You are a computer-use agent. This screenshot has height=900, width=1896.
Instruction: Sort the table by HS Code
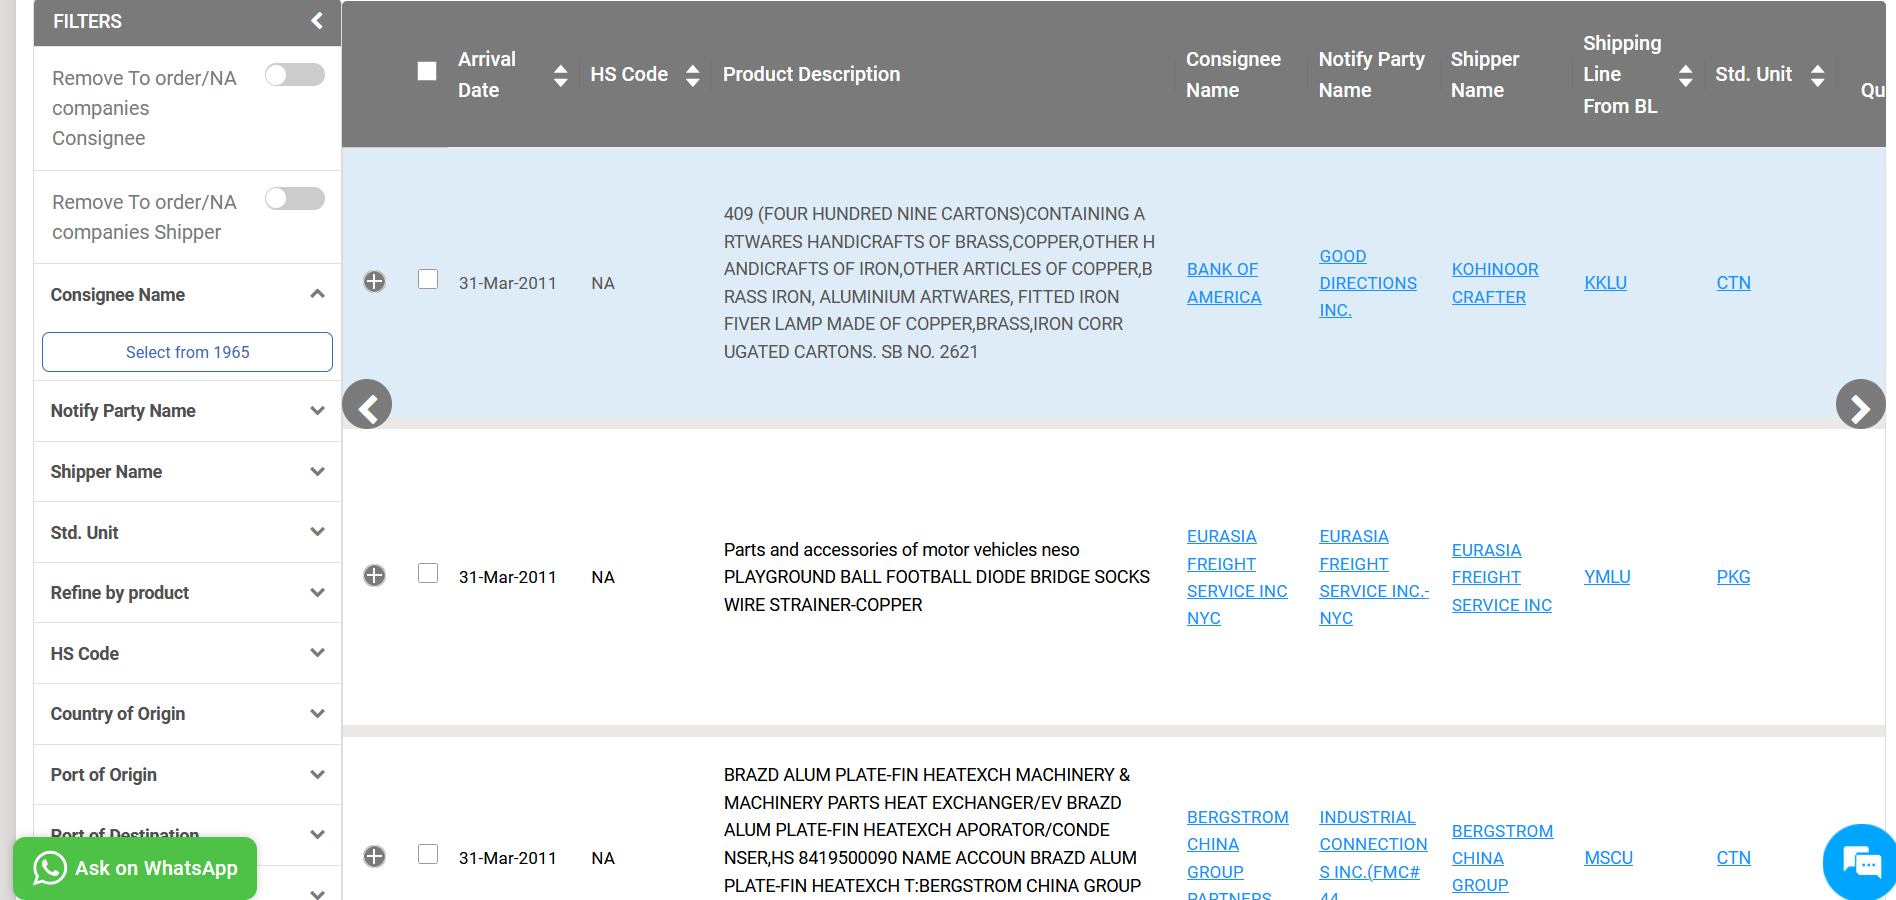click(x=692, y=74)
